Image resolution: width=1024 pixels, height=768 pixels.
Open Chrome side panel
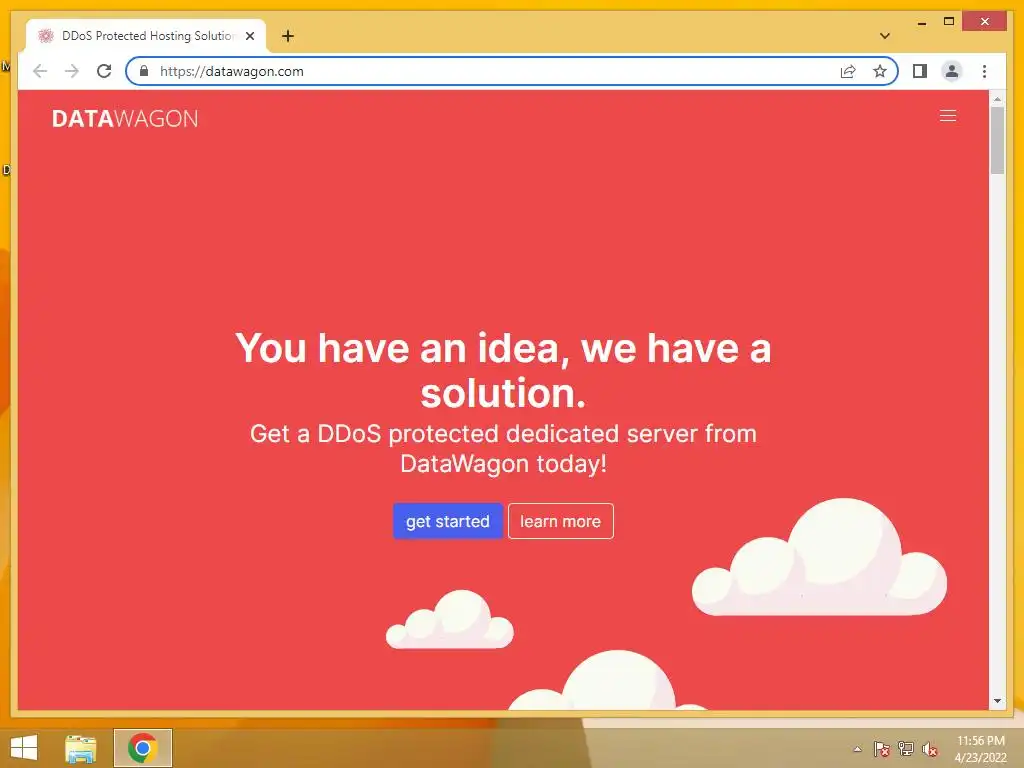(x=920, y=71)
